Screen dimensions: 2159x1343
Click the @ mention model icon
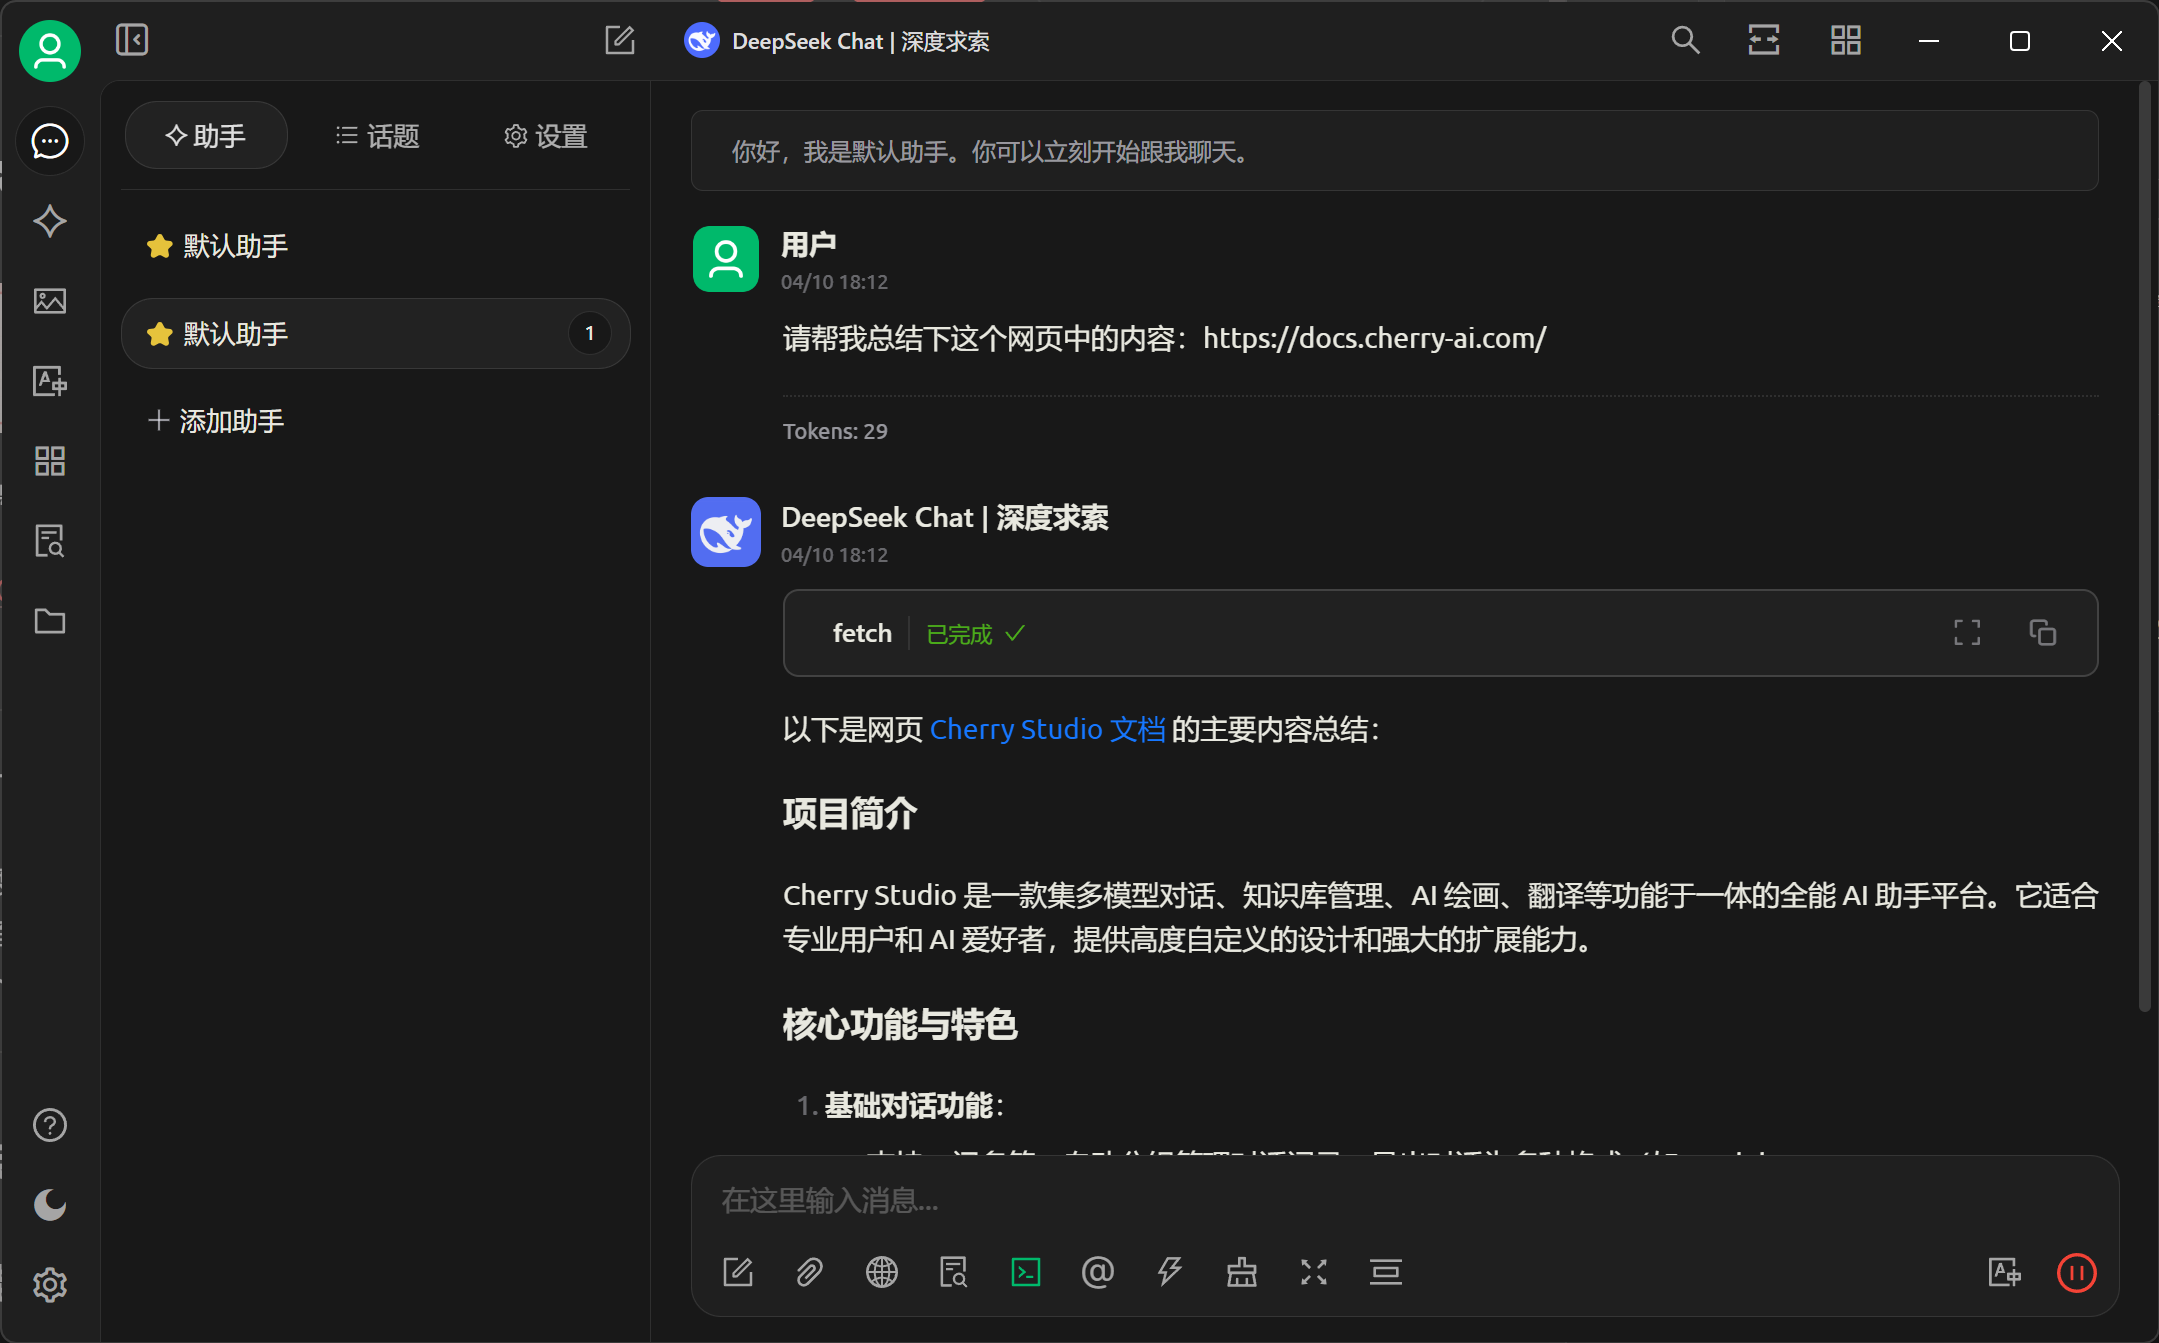(1098, 1272)
